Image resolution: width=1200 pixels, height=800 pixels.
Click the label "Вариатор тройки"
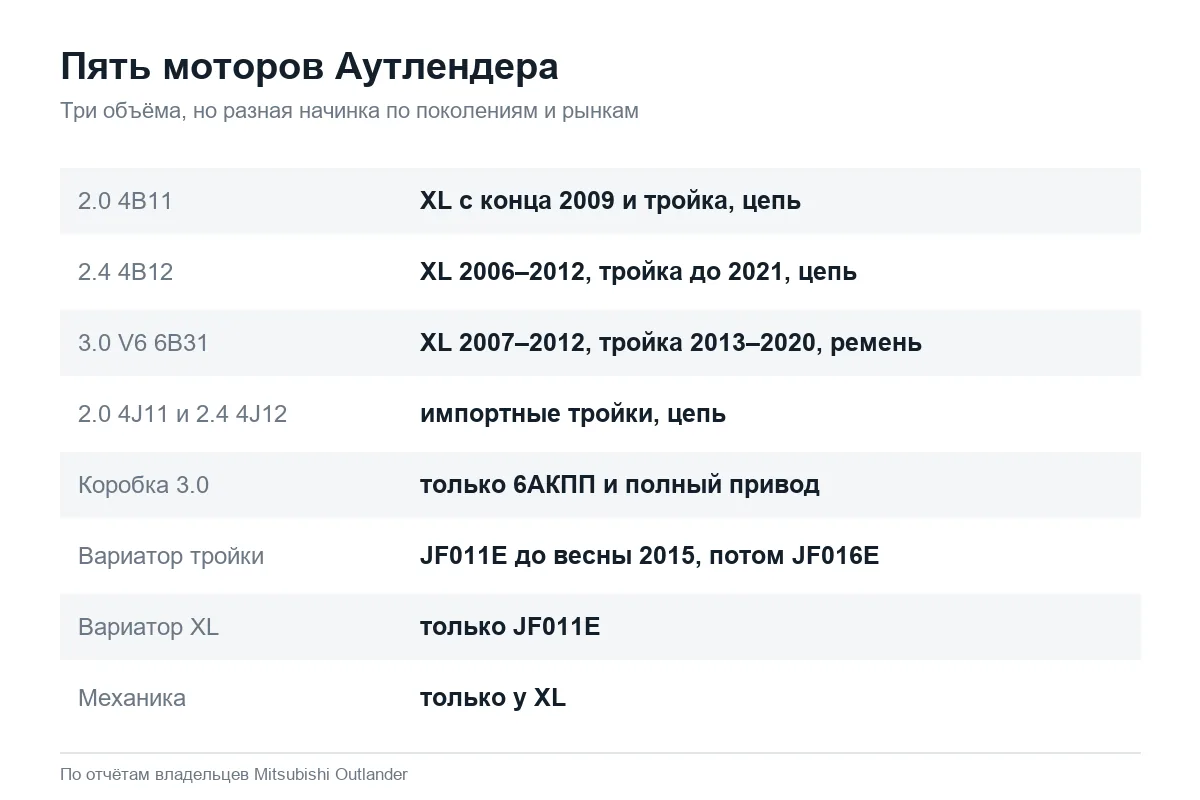click(171, 556)
